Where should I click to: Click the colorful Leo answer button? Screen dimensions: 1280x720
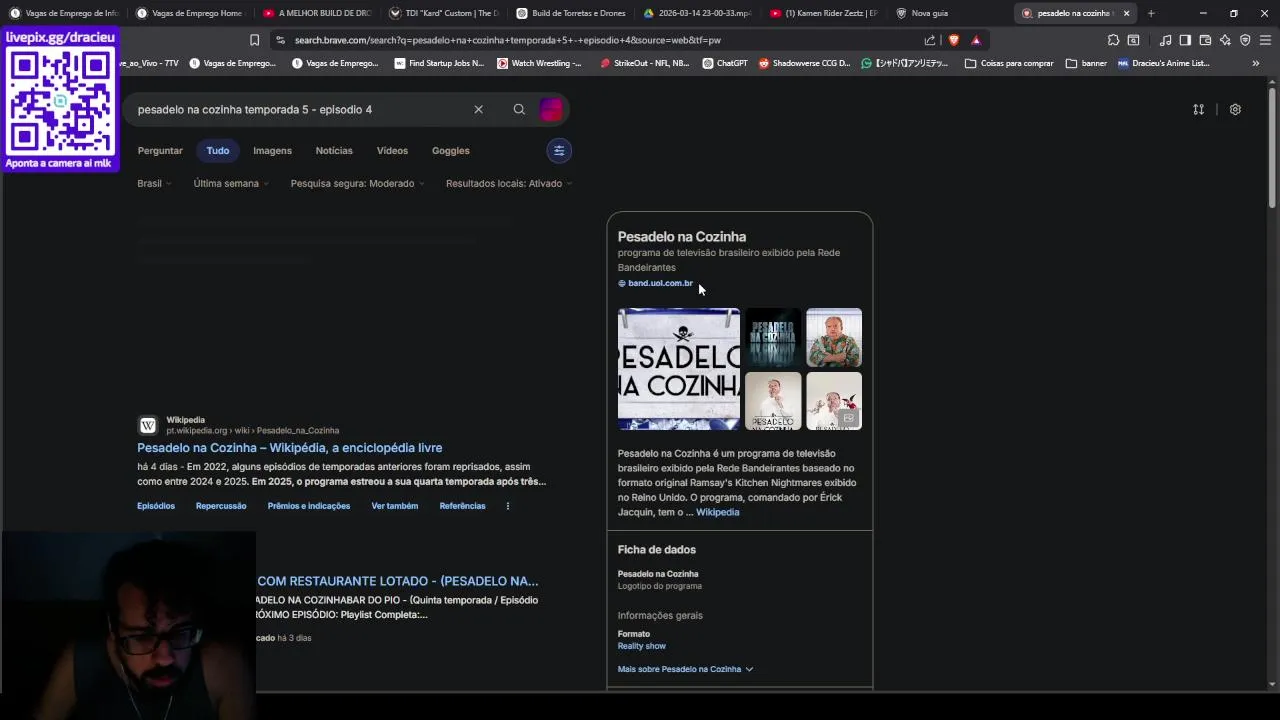551,109
